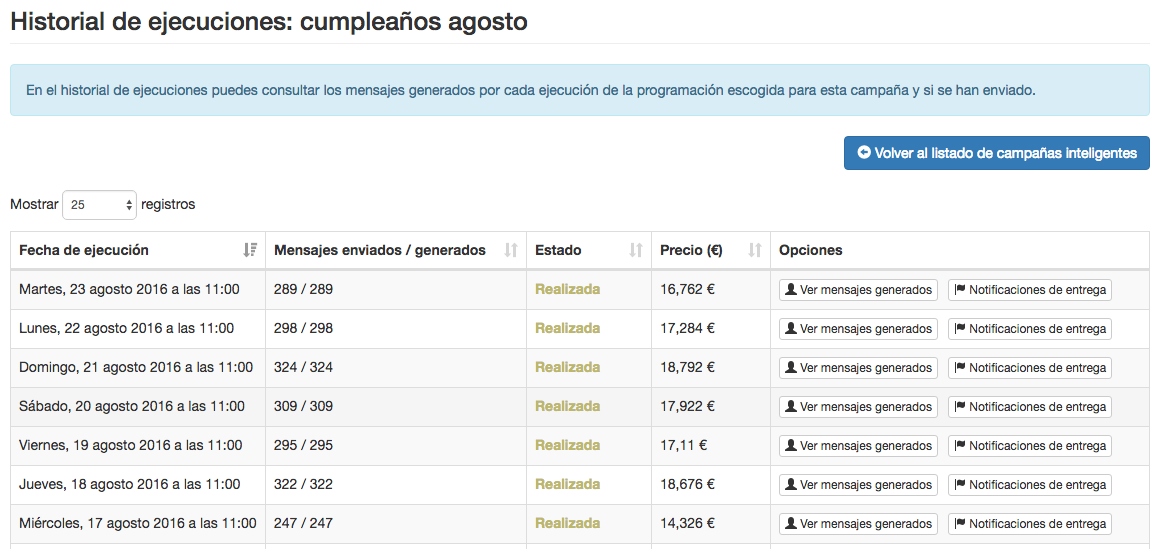The image size is (1164, 549).
Task: Click person icon for Viernes 19 agosto row
Action: tap(791, 446)
